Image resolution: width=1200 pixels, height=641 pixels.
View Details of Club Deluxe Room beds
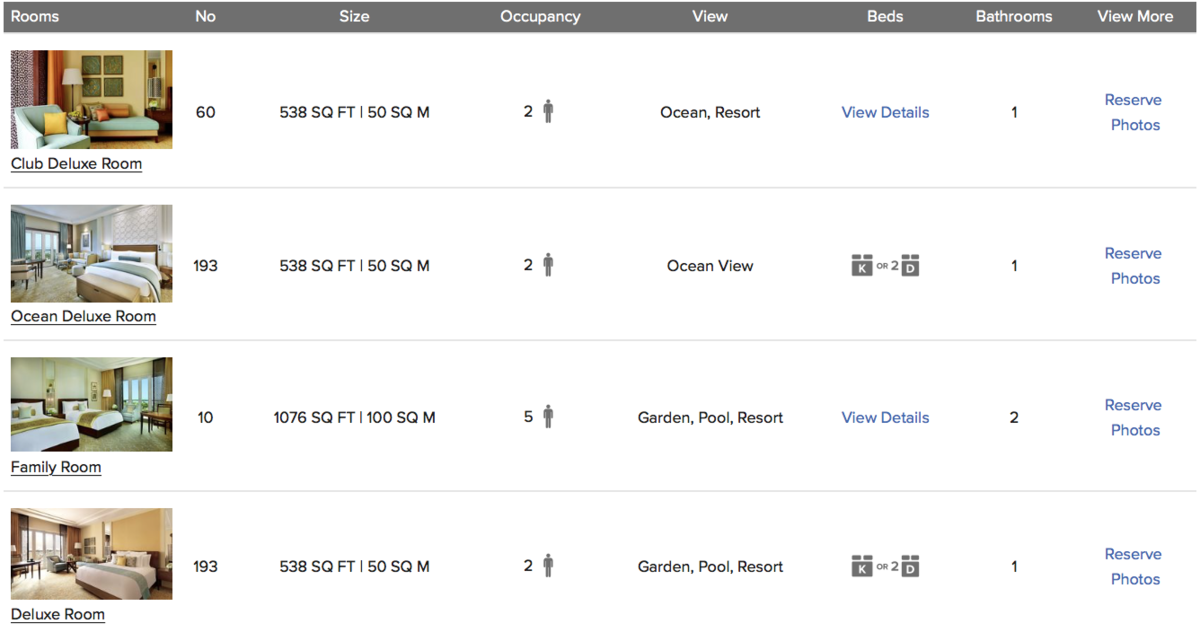[885, 112]
